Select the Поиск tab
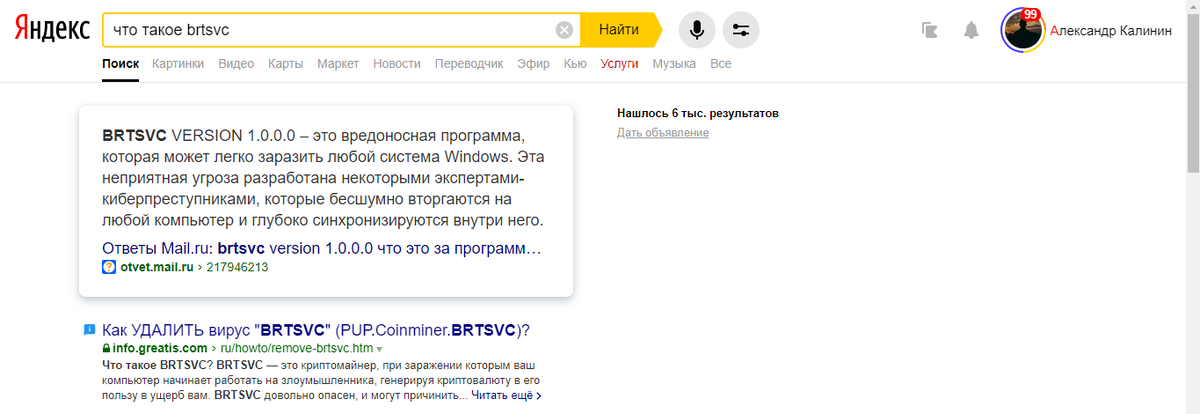 coord(120,63)
